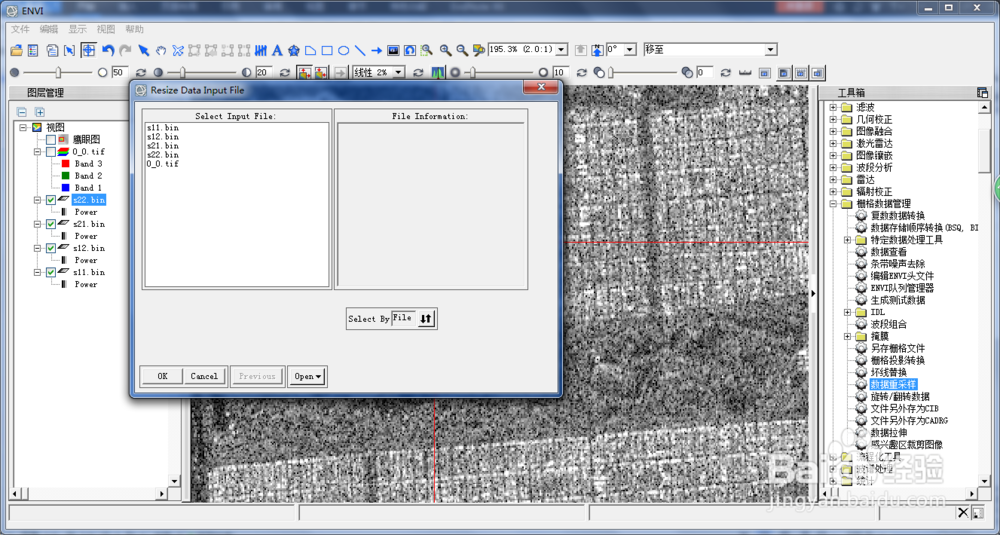Select the ellipse annotation tool

pos(343,50)
